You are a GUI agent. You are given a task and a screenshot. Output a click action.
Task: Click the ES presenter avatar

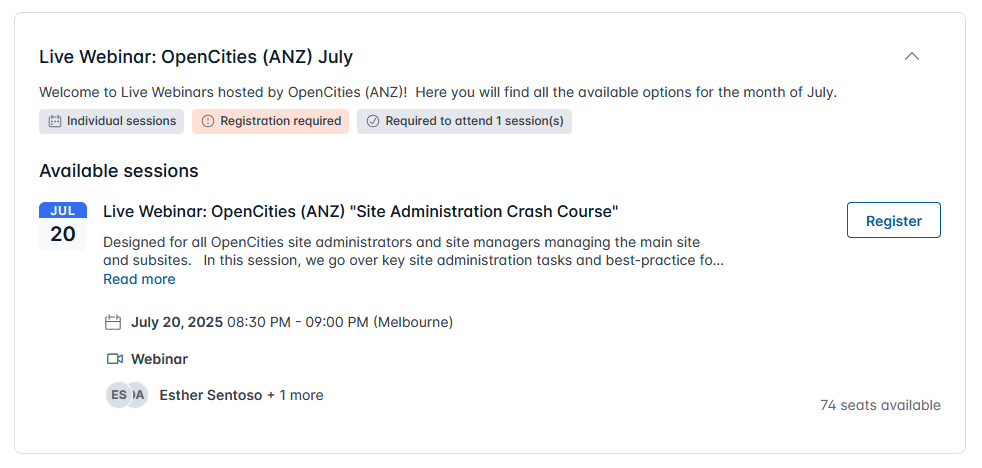(118, 395)
